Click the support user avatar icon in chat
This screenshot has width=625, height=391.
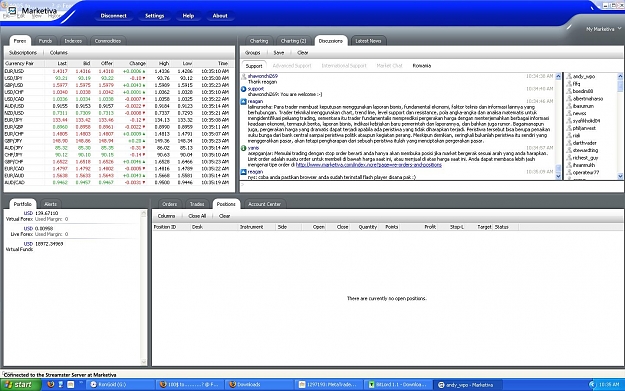pyautogui.click(x=244, y=89)
